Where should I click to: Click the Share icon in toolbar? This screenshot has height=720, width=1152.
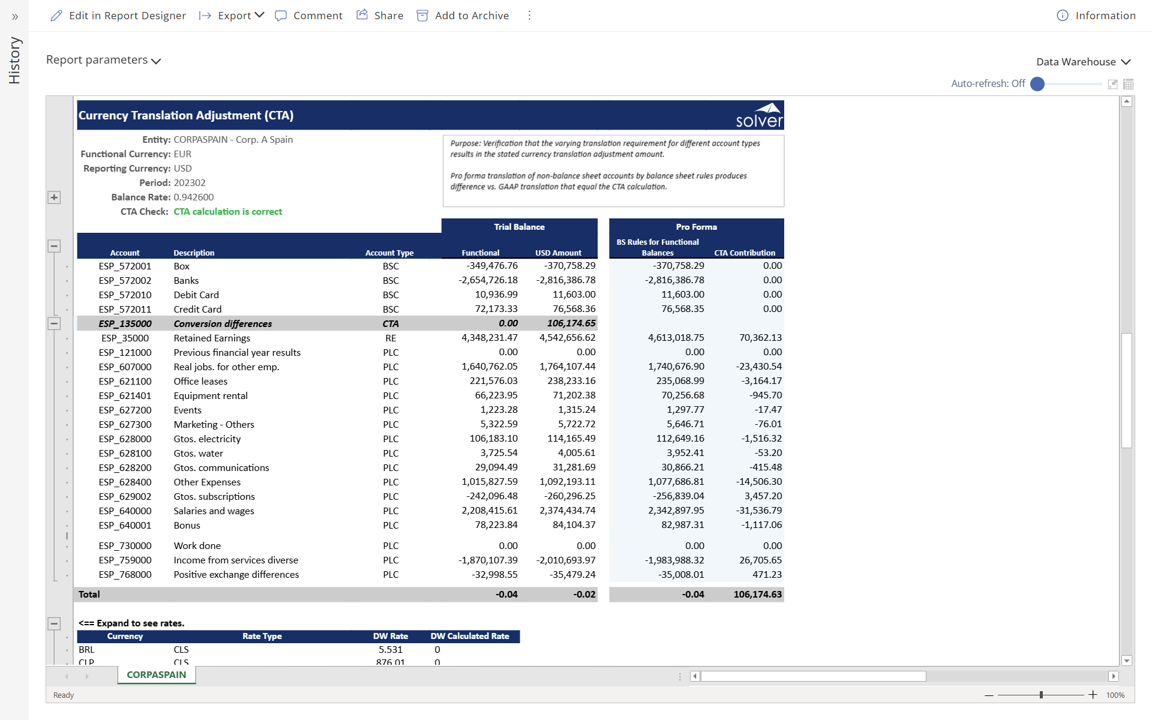(x=362, y=15)
